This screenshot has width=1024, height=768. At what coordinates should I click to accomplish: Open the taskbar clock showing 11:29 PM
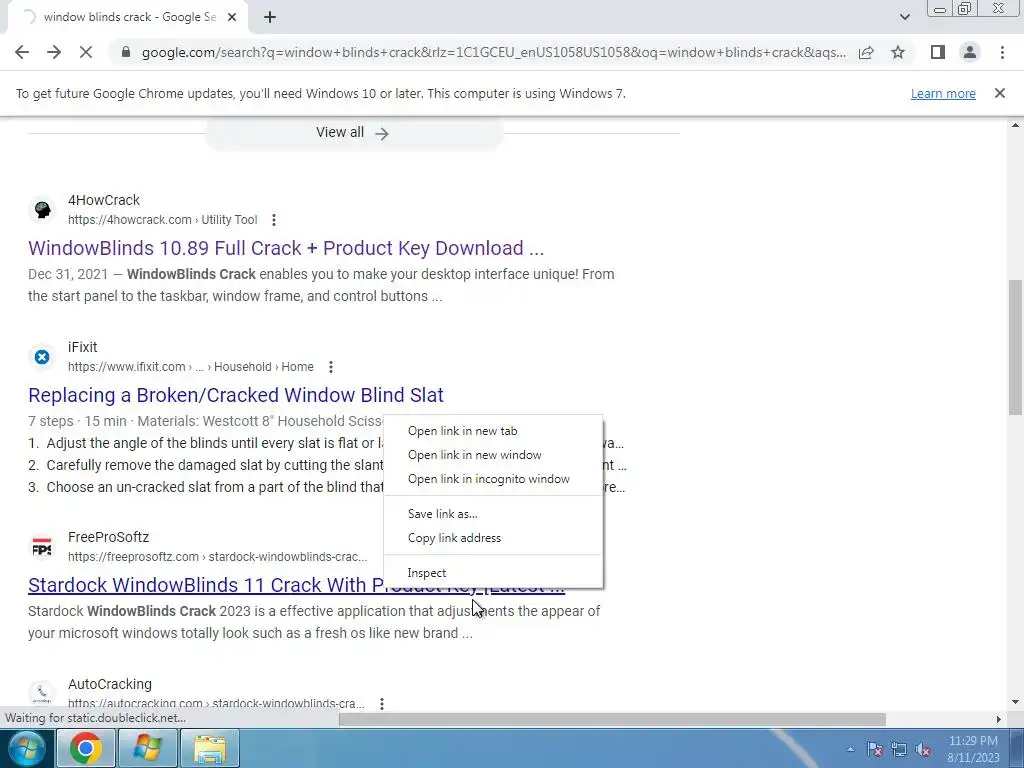974,749
